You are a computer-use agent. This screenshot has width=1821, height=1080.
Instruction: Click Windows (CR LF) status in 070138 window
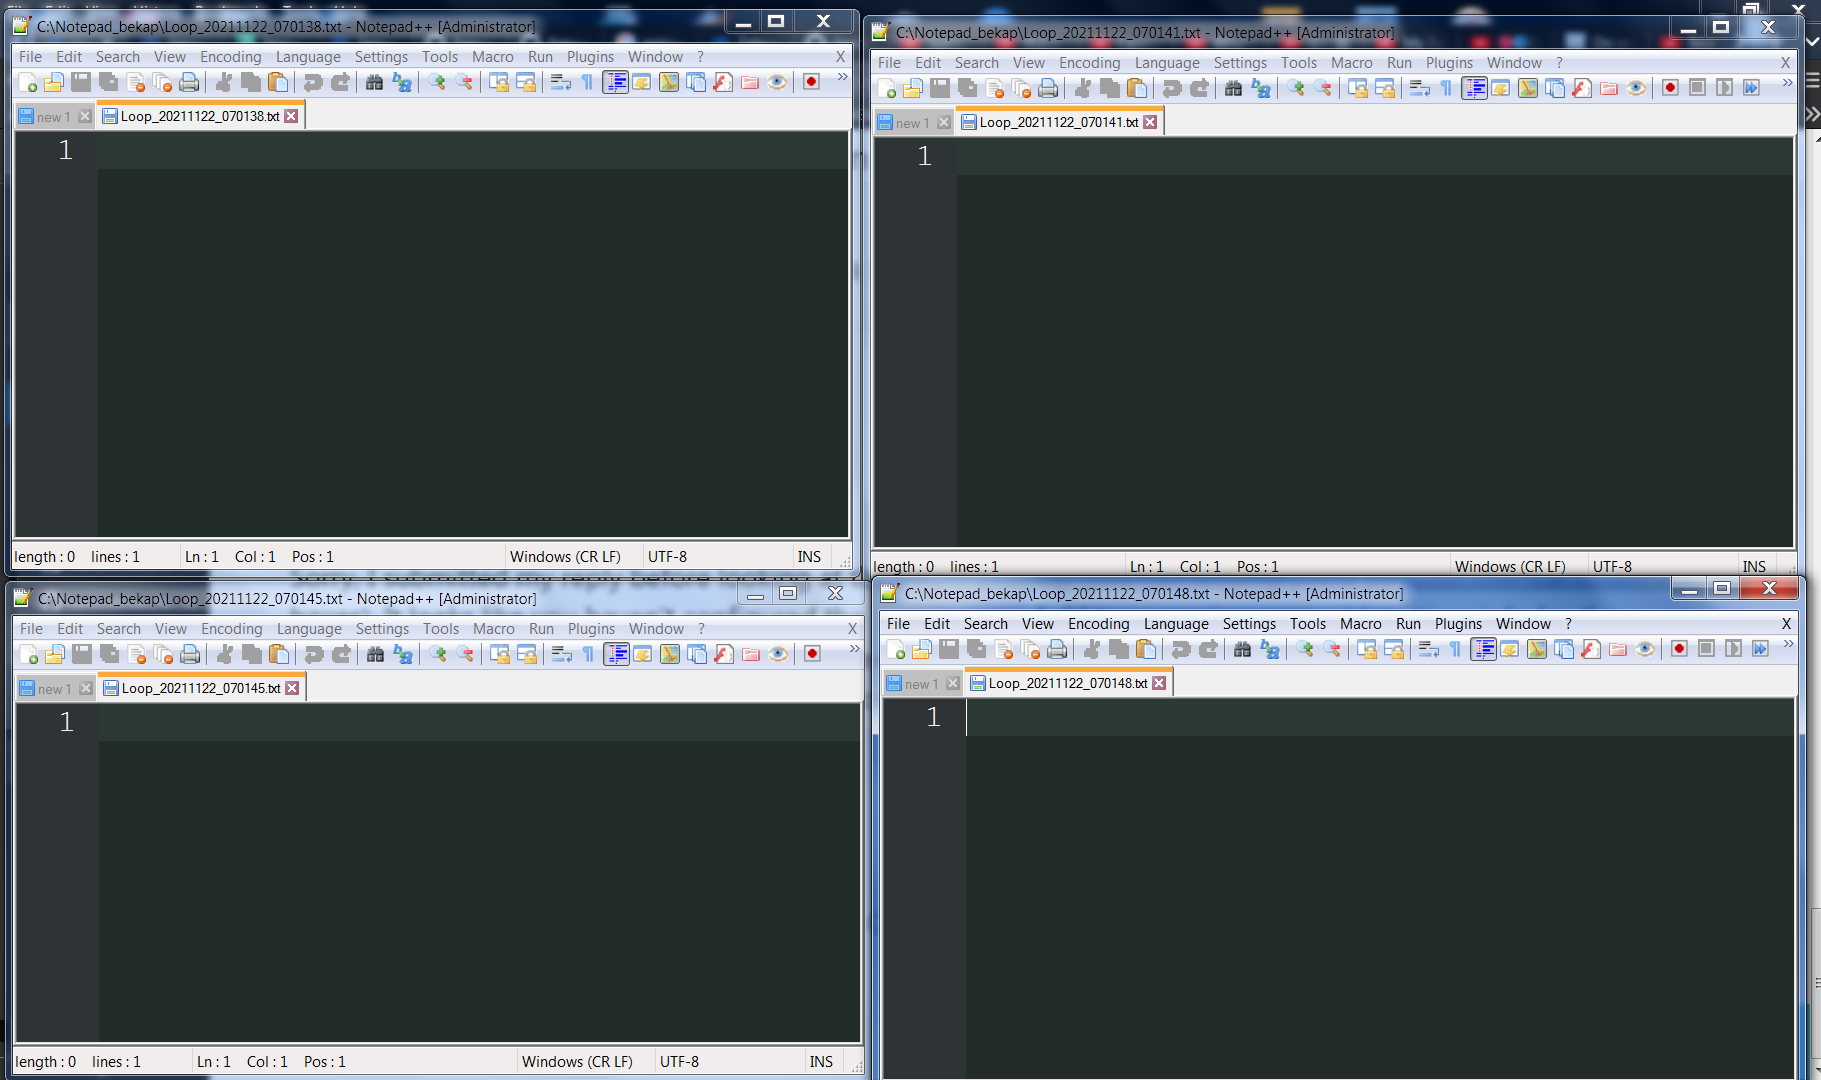click(x=565, y=557)
